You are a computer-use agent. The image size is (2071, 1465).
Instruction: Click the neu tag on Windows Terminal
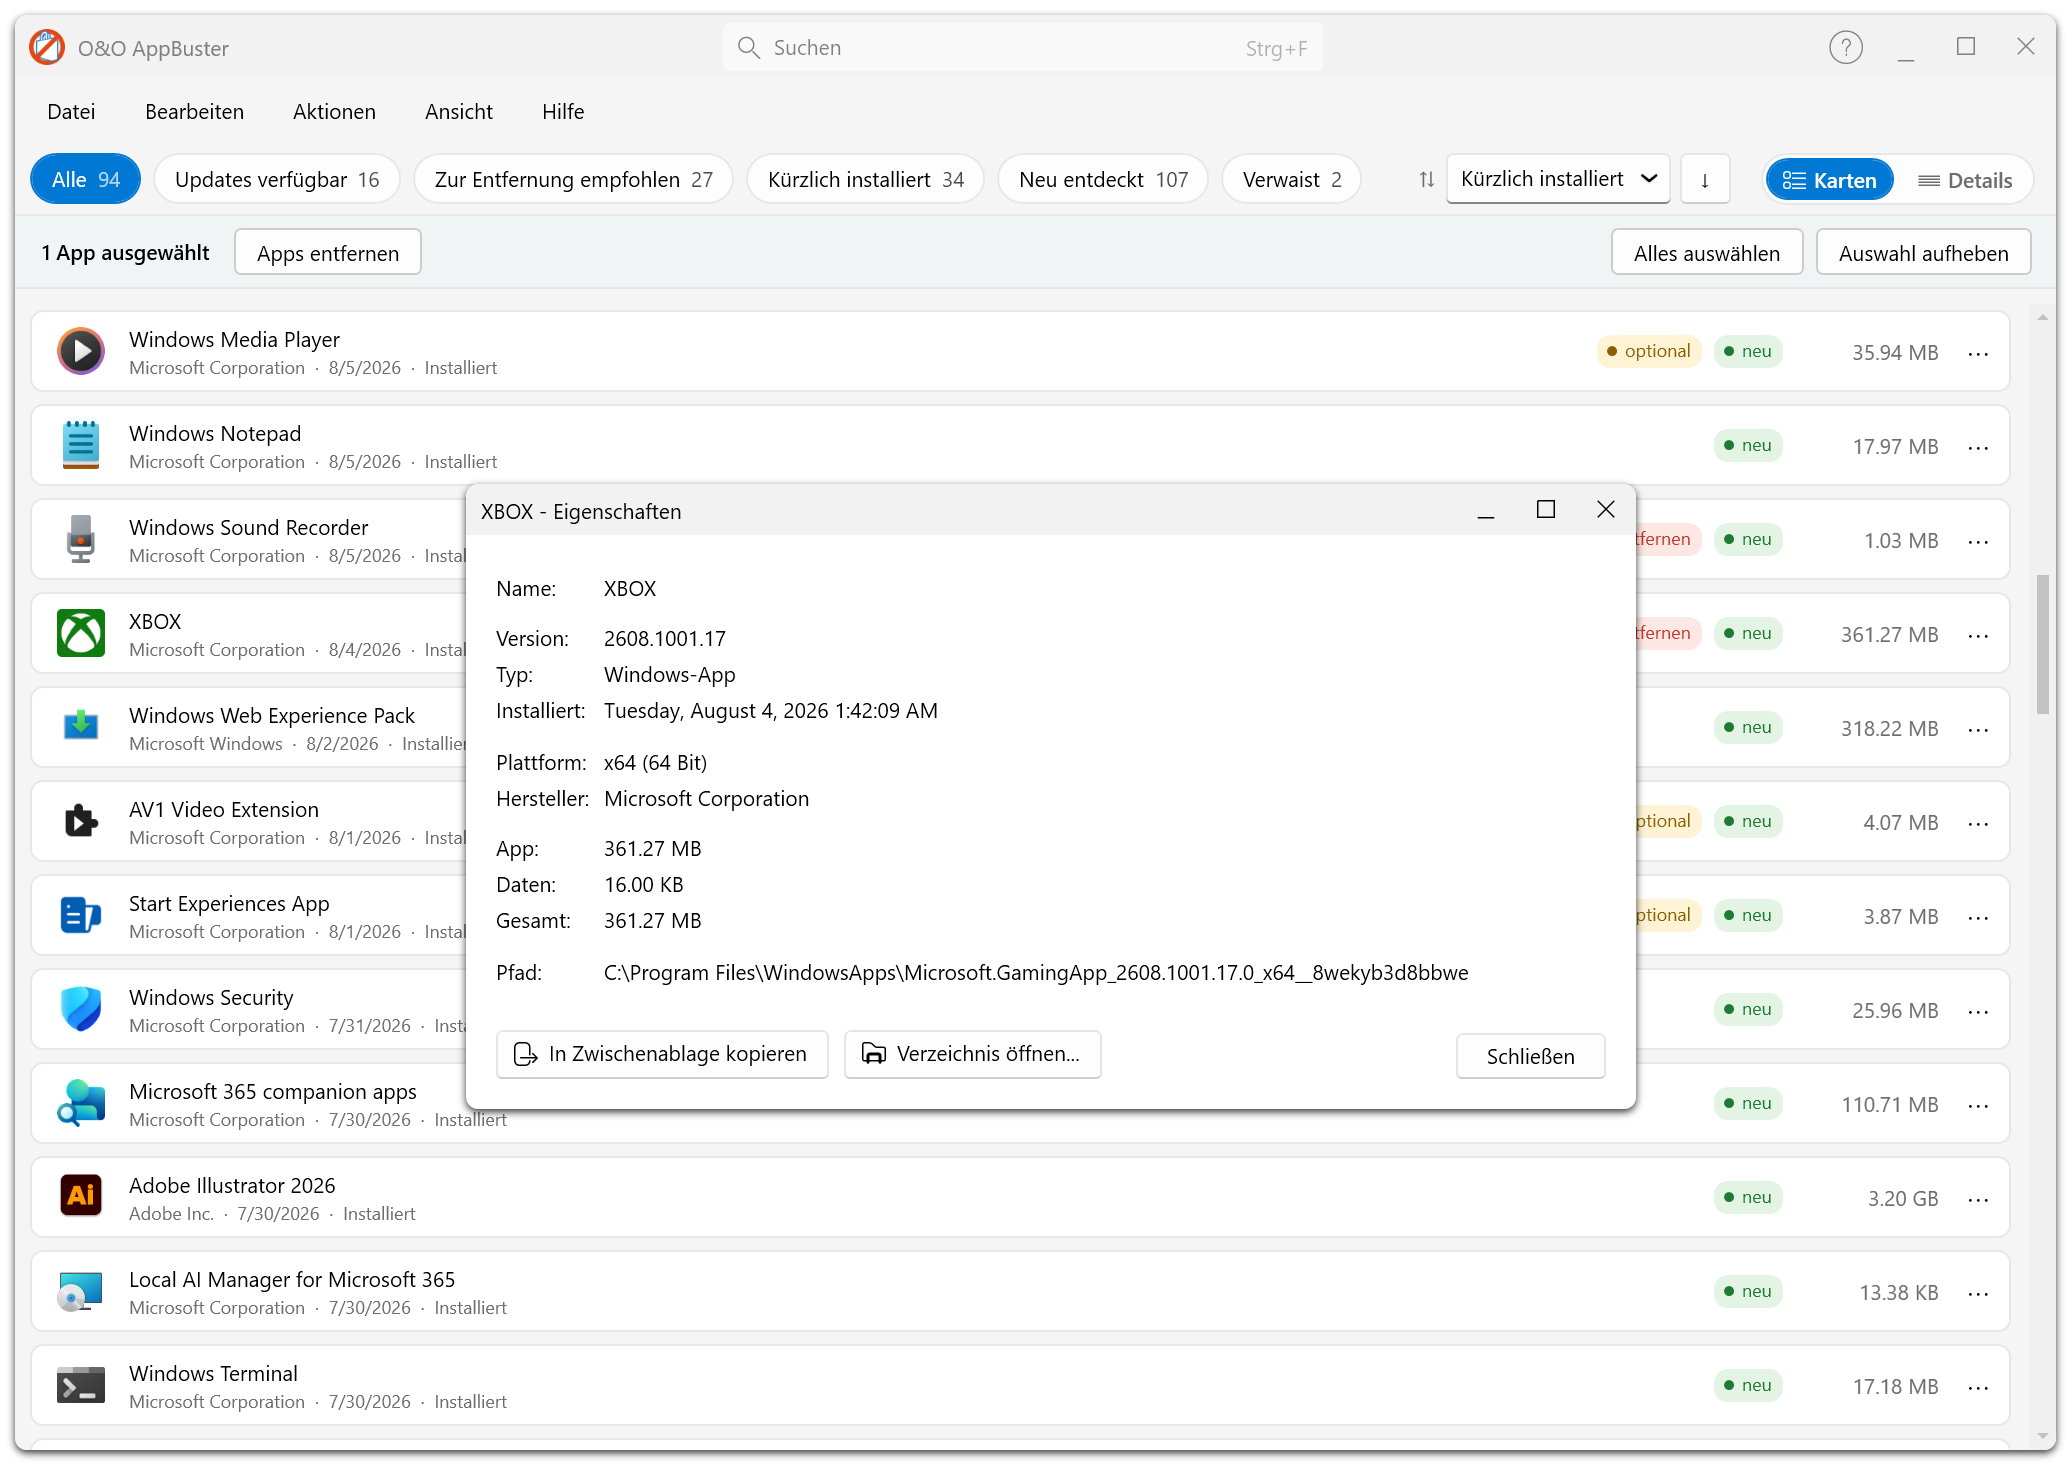click(1747, 1385)
